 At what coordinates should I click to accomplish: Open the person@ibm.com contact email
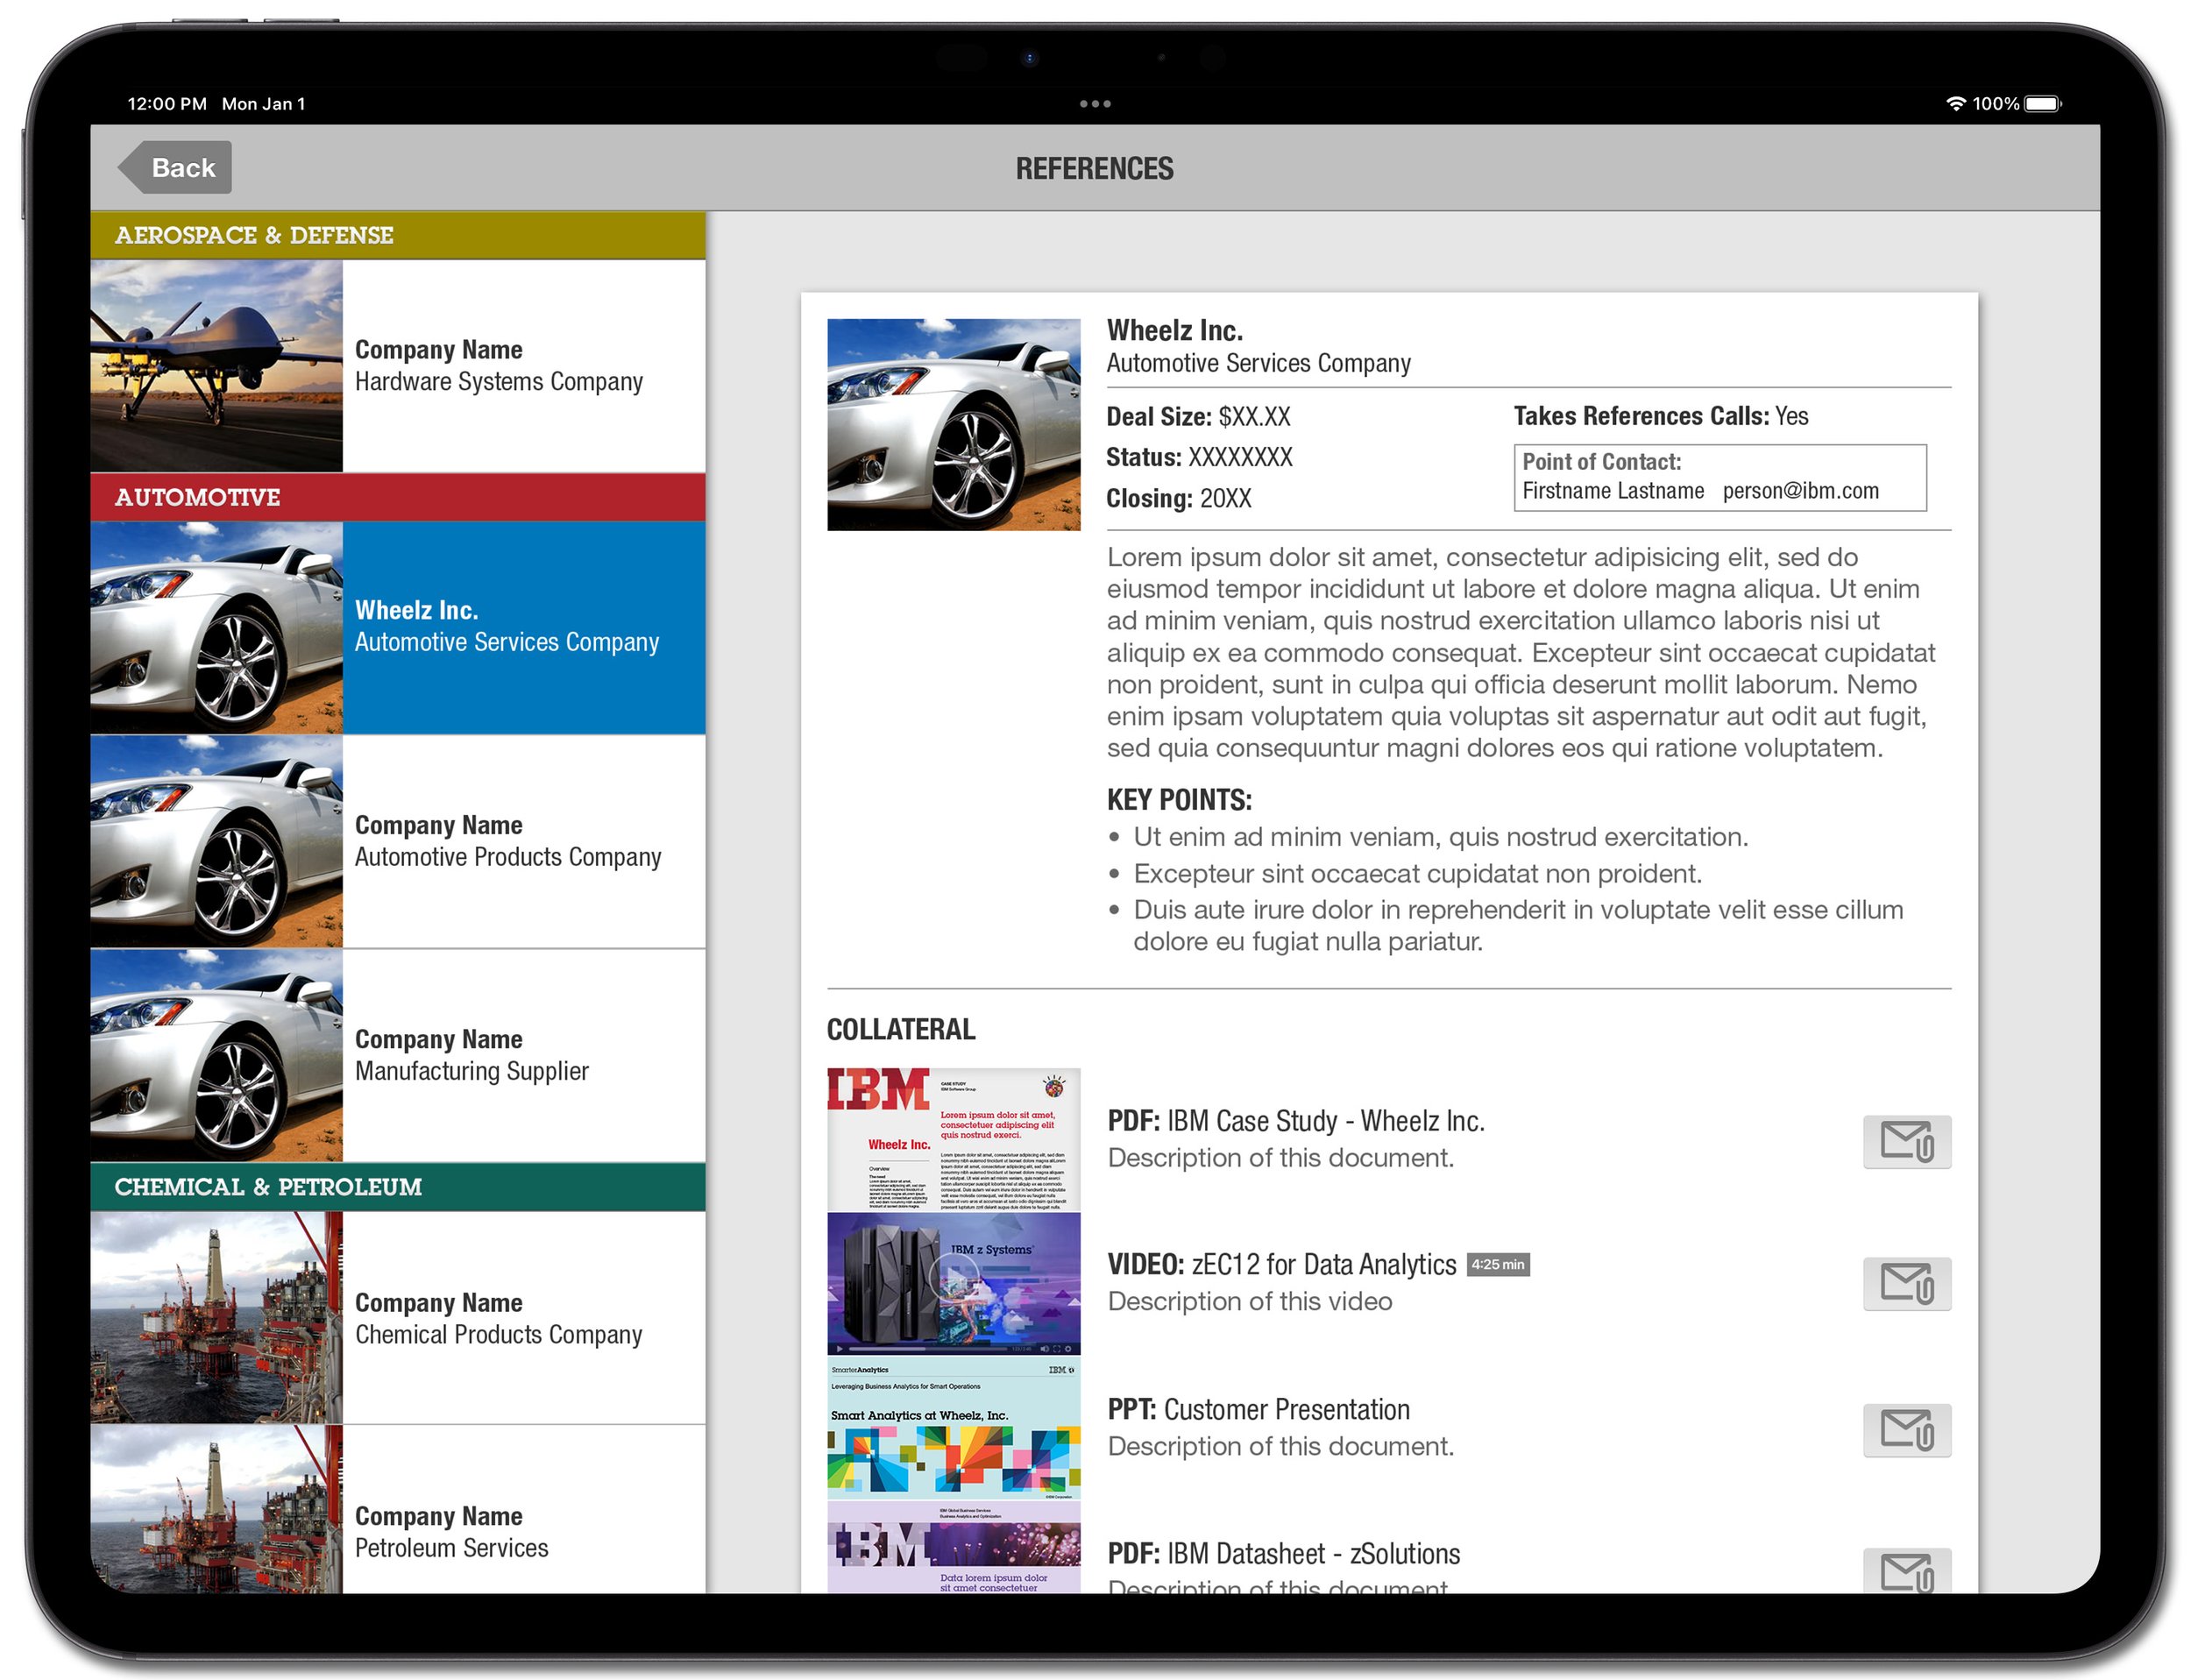1800,490
